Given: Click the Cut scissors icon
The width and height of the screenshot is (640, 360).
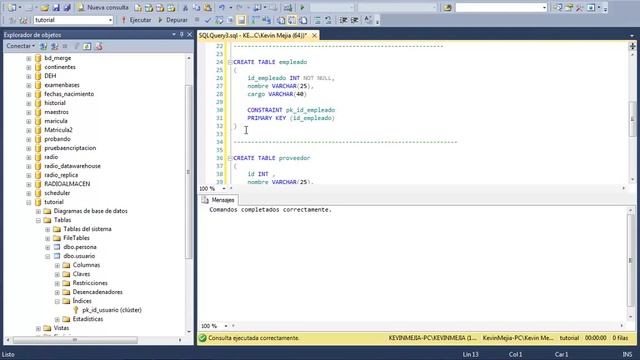Looking at the screenshot, I should pos(185,8).
